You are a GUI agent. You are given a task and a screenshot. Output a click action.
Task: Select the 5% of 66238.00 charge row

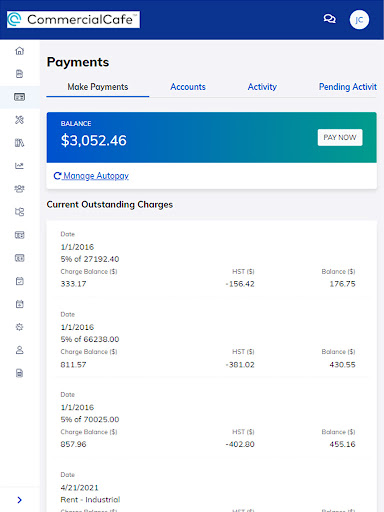click(212, 340)
